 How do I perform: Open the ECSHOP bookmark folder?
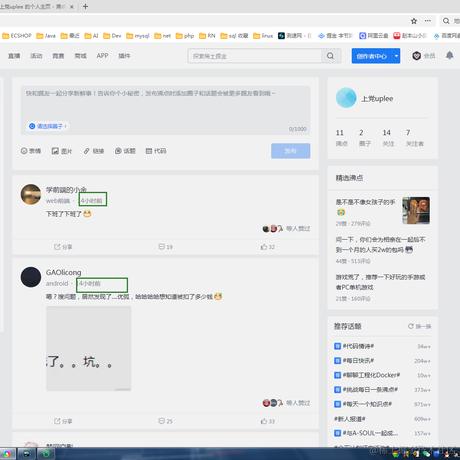point(17,36)
